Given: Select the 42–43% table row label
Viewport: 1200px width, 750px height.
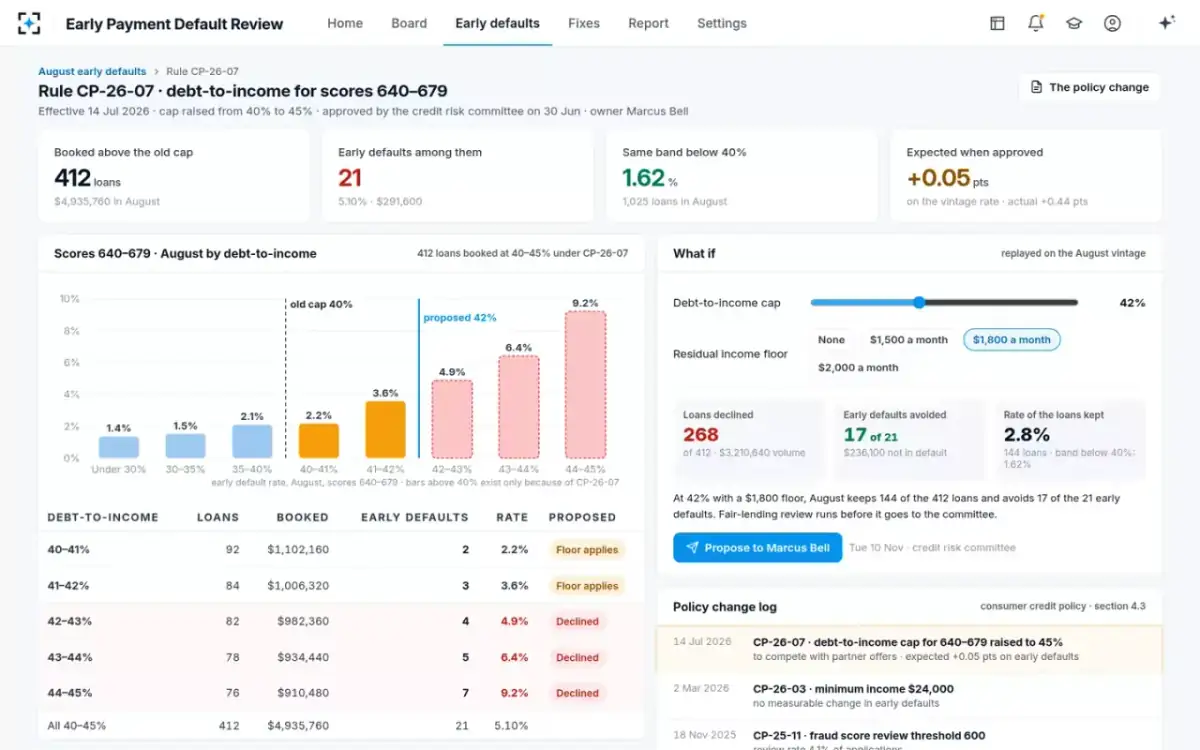Looking at the screenshot, I should pos(69,621).
